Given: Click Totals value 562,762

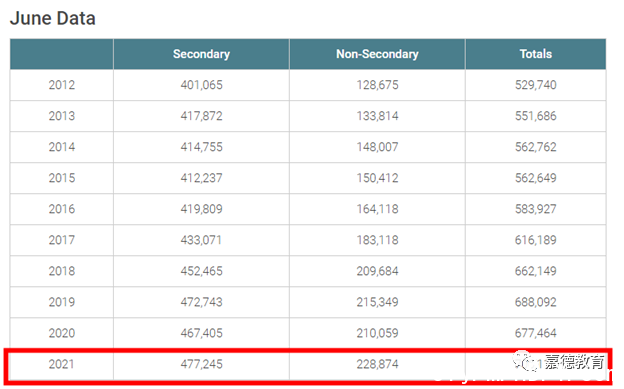Looking at the screenshot, I should 536,147.
